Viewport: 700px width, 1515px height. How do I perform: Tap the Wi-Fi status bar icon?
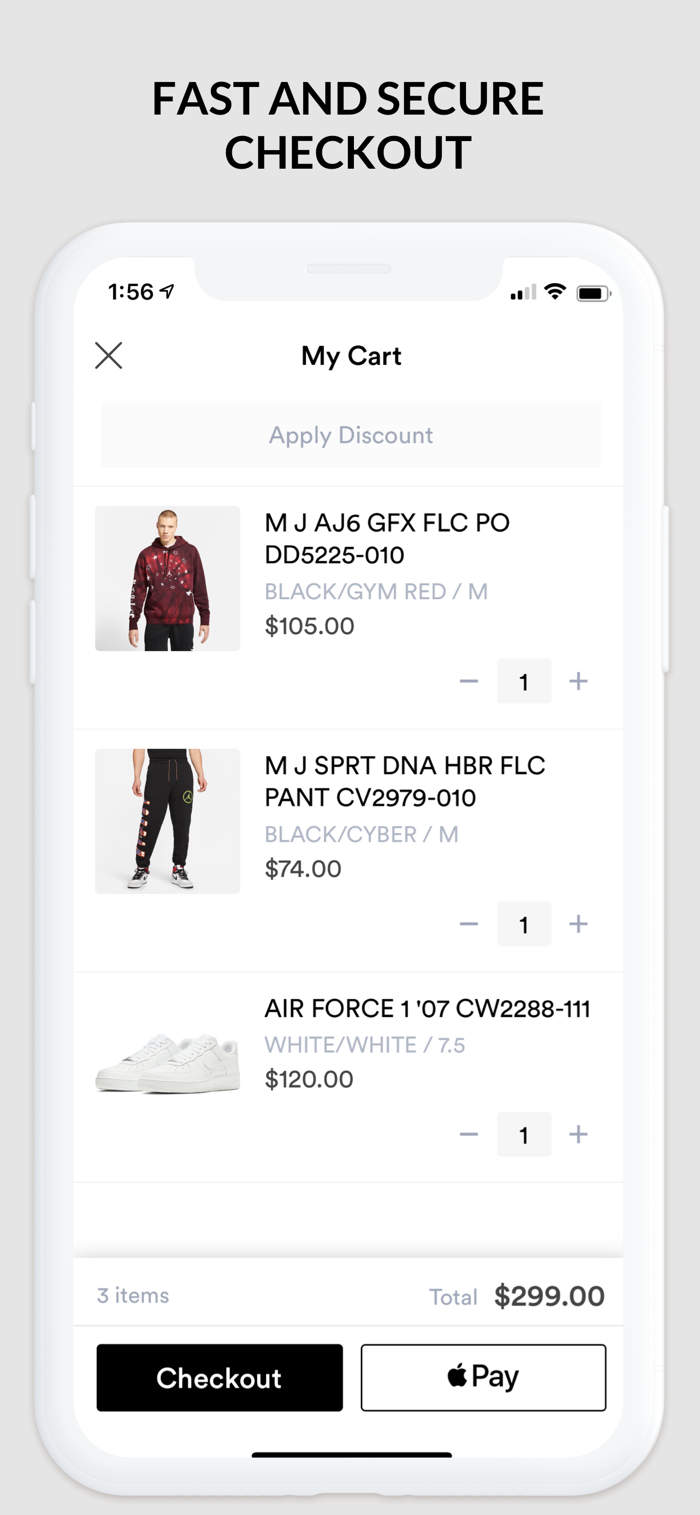555,292
